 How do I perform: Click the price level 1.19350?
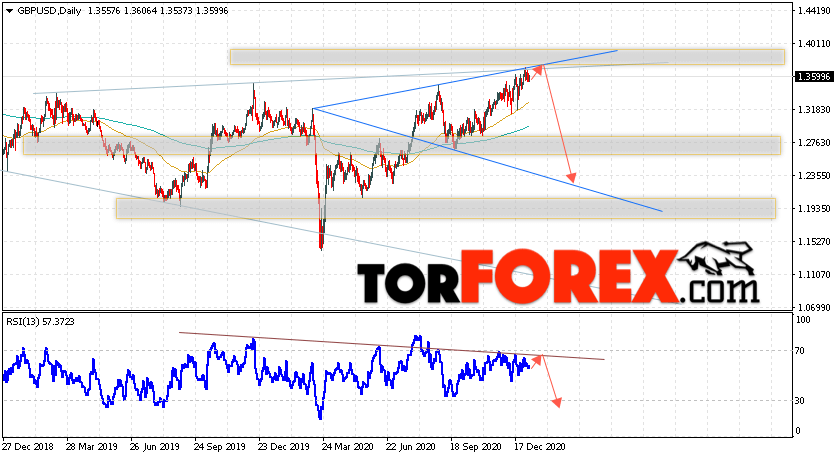tap(814, 208)
